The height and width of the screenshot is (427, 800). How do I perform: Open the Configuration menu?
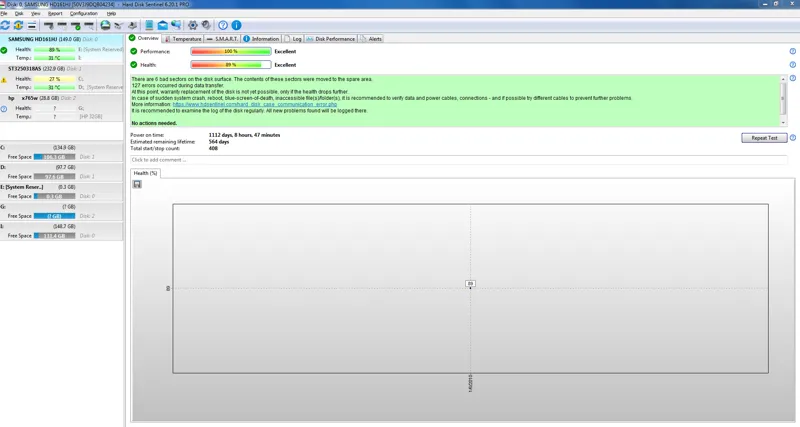(83, 14)
